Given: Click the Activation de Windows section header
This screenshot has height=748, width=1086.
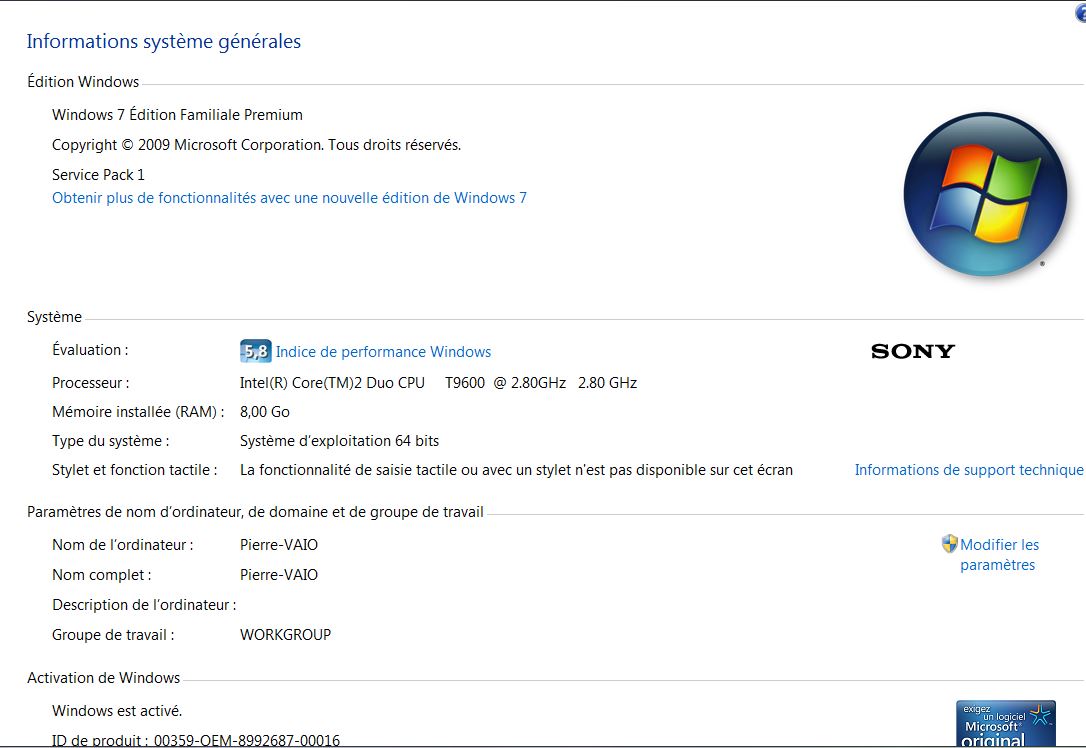Looking at the screenshot, I should coord(103,678).
